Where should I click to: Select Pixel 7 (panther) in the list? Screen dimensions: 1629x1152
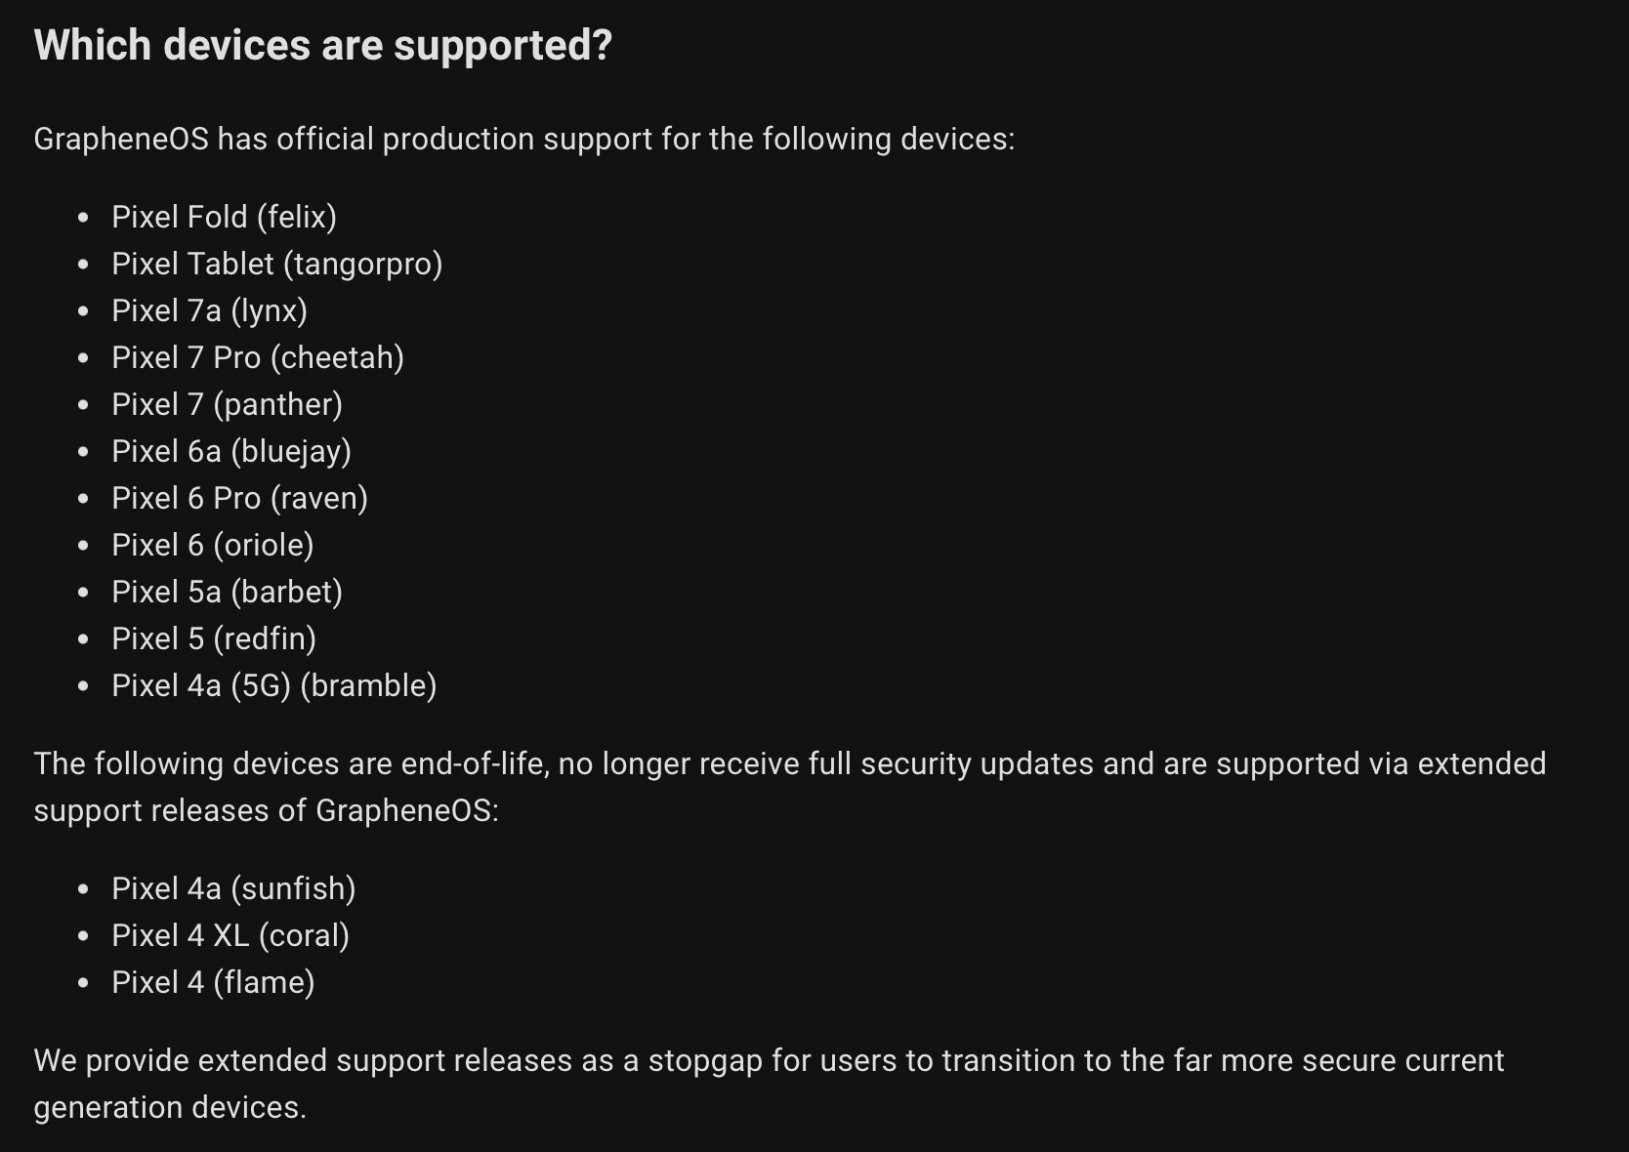(227, 405)
